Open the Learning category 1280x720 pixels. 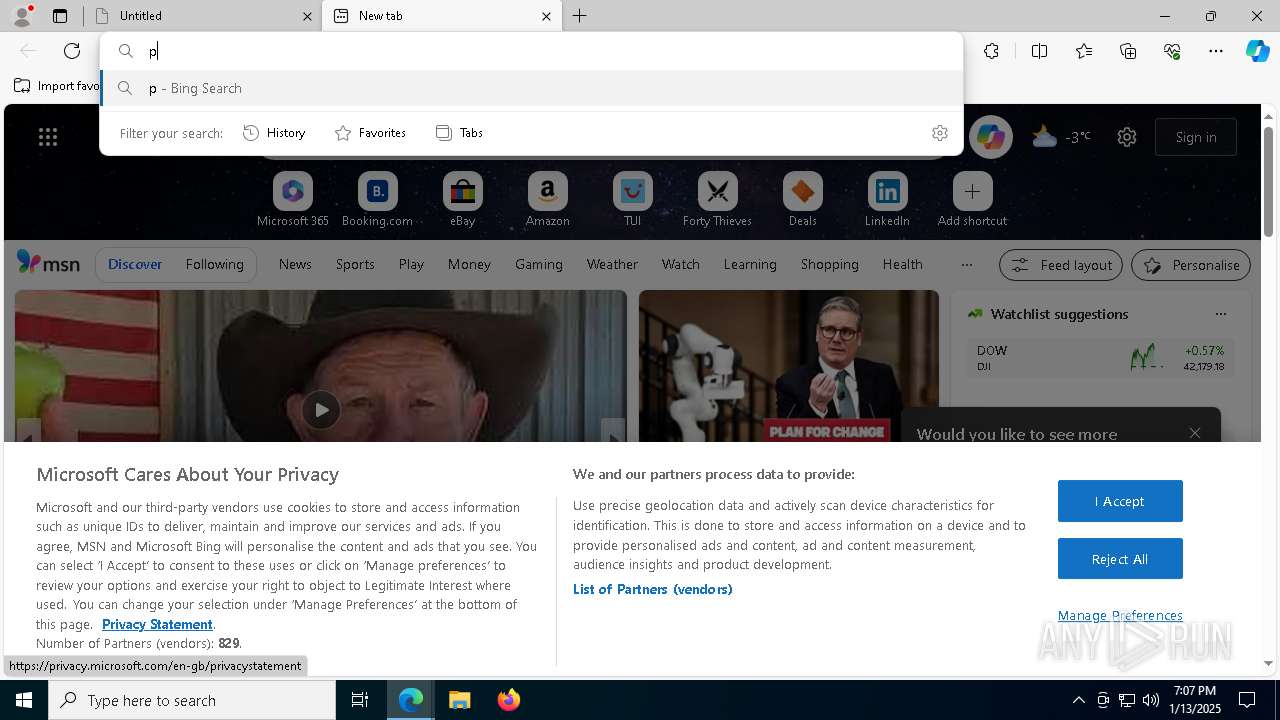(x=750, y=264)
